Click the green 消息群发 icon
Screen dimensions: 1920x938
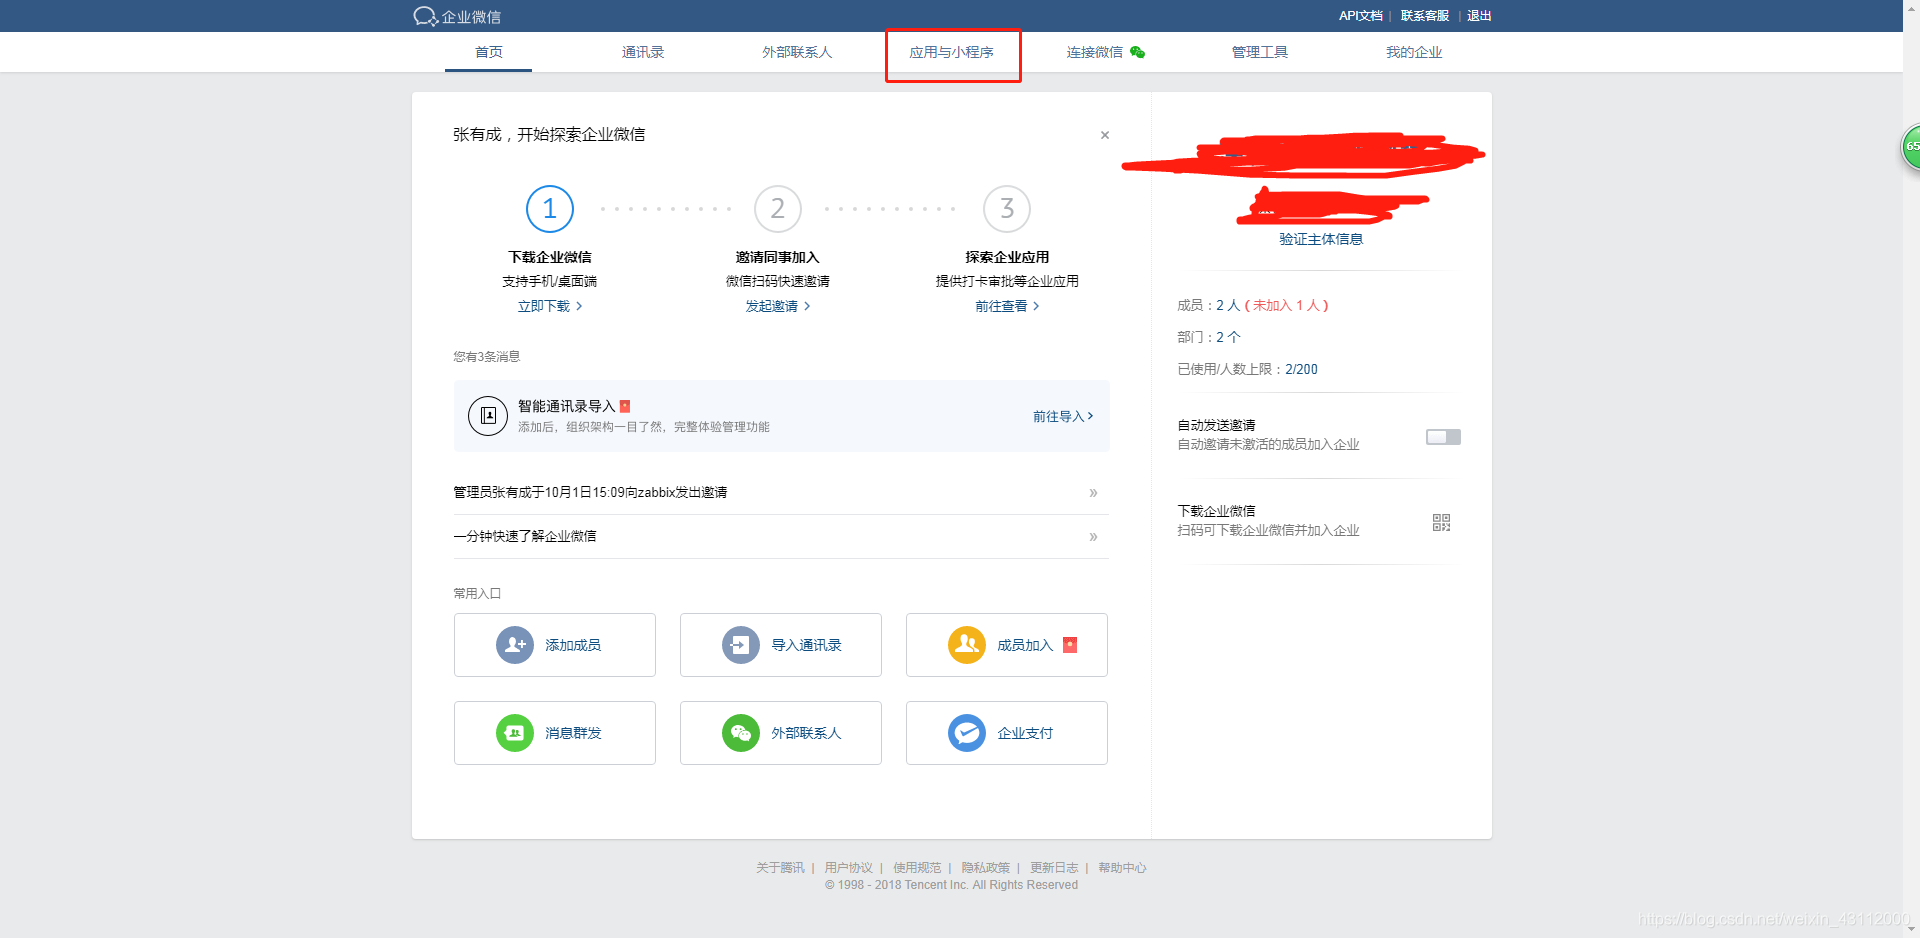click(515, 733)
